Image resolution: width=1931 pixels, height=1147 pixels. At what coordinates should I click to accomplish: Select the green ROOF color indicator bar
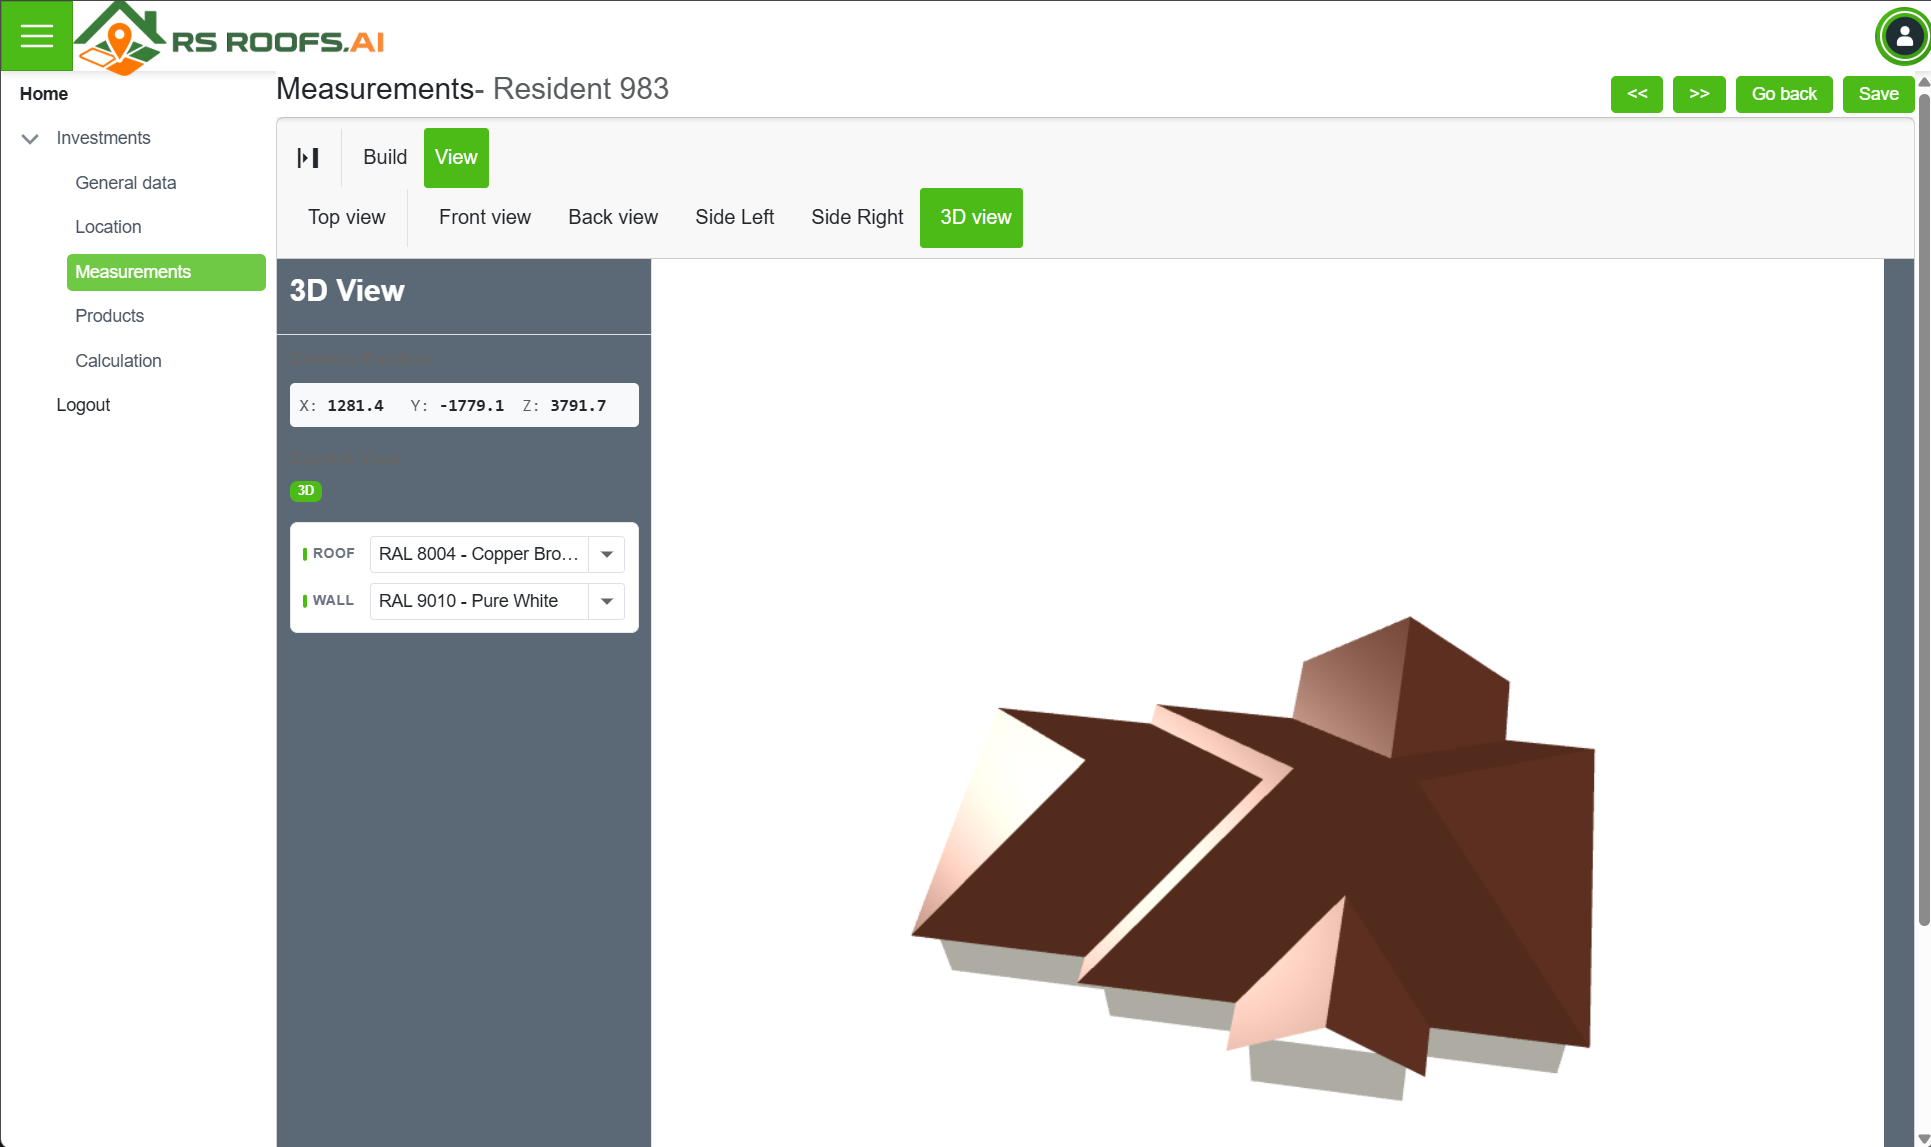pyautogui.click(x=305, y=553)
